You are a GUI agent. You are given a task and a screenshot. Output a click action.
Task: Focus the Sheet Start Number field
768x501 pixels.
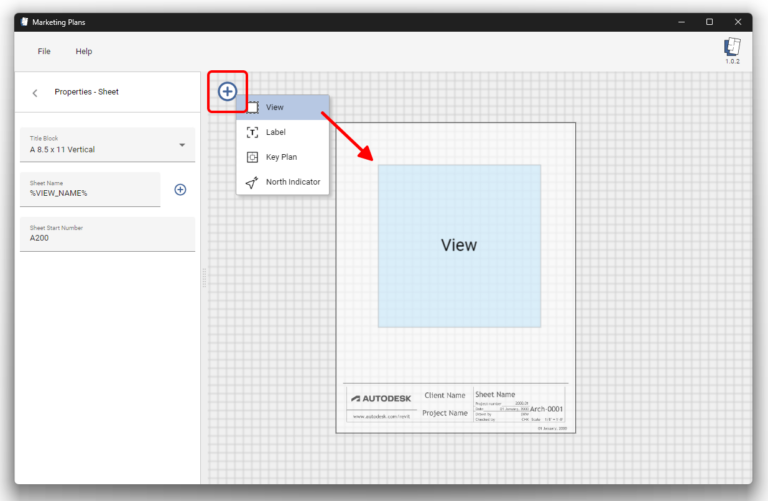pyautogui.click(x=107, y=234)
